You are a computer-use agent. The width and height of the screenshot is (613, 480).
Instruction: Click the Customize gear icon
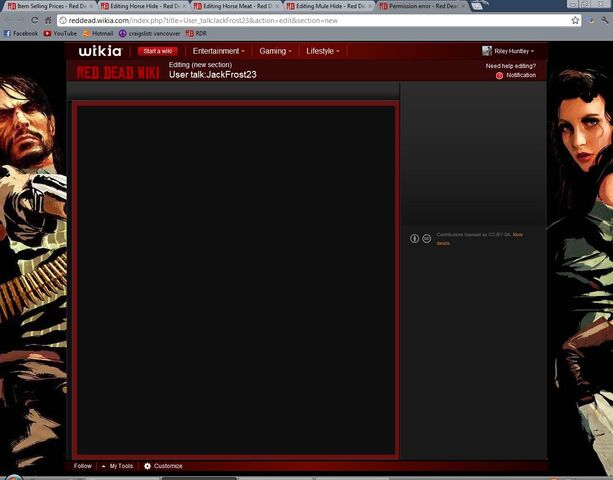click(x=147, y=466)
